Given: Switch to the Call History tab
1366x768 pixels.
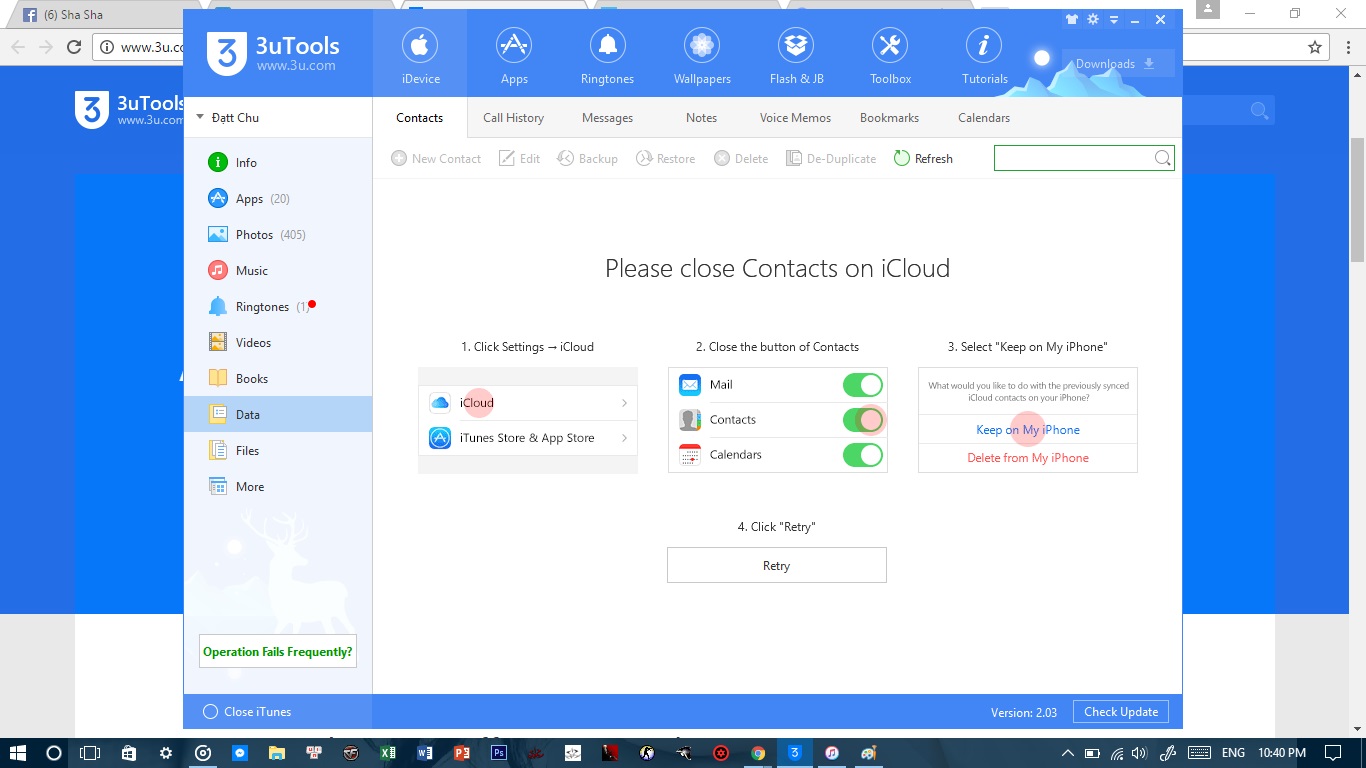Looking at the screenshot, I should point(513,117).
